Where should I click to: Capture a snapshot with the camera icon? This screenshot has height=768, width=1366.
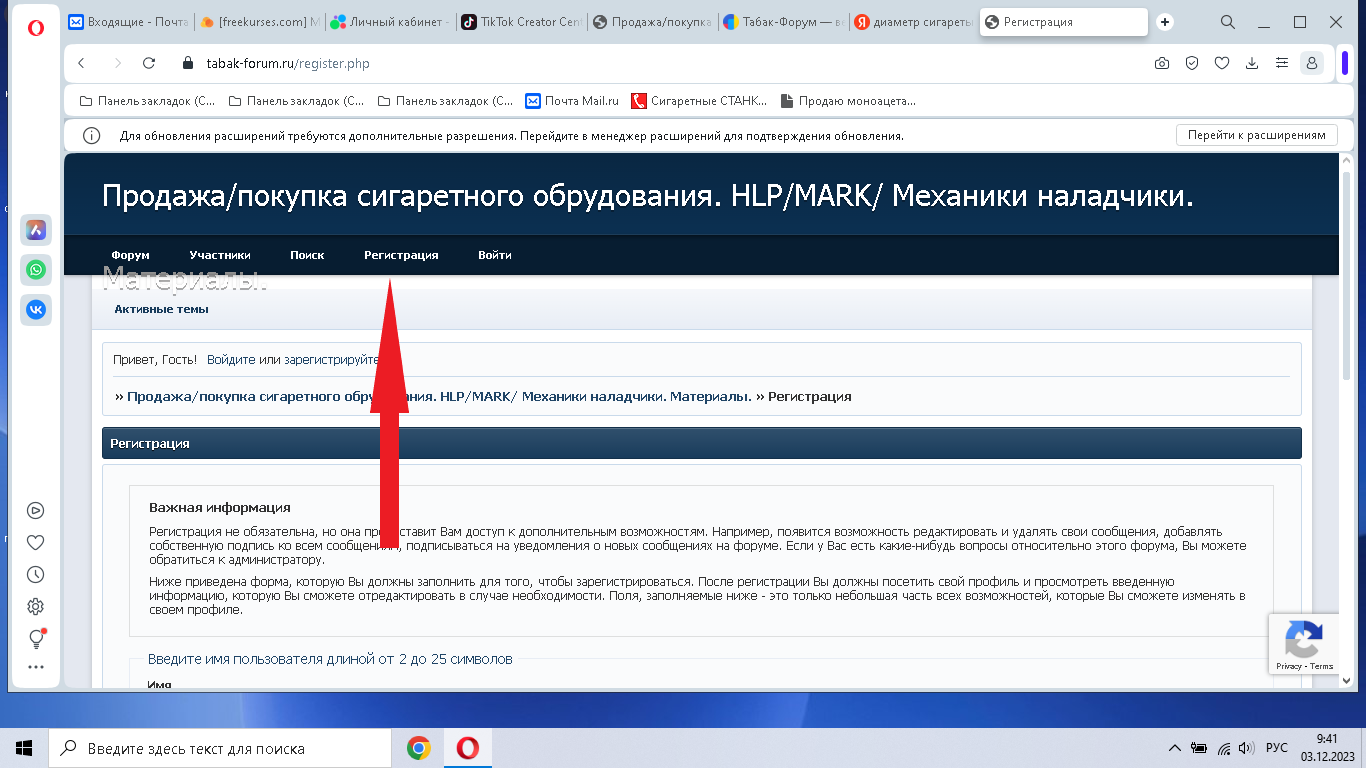point(1161,62)
